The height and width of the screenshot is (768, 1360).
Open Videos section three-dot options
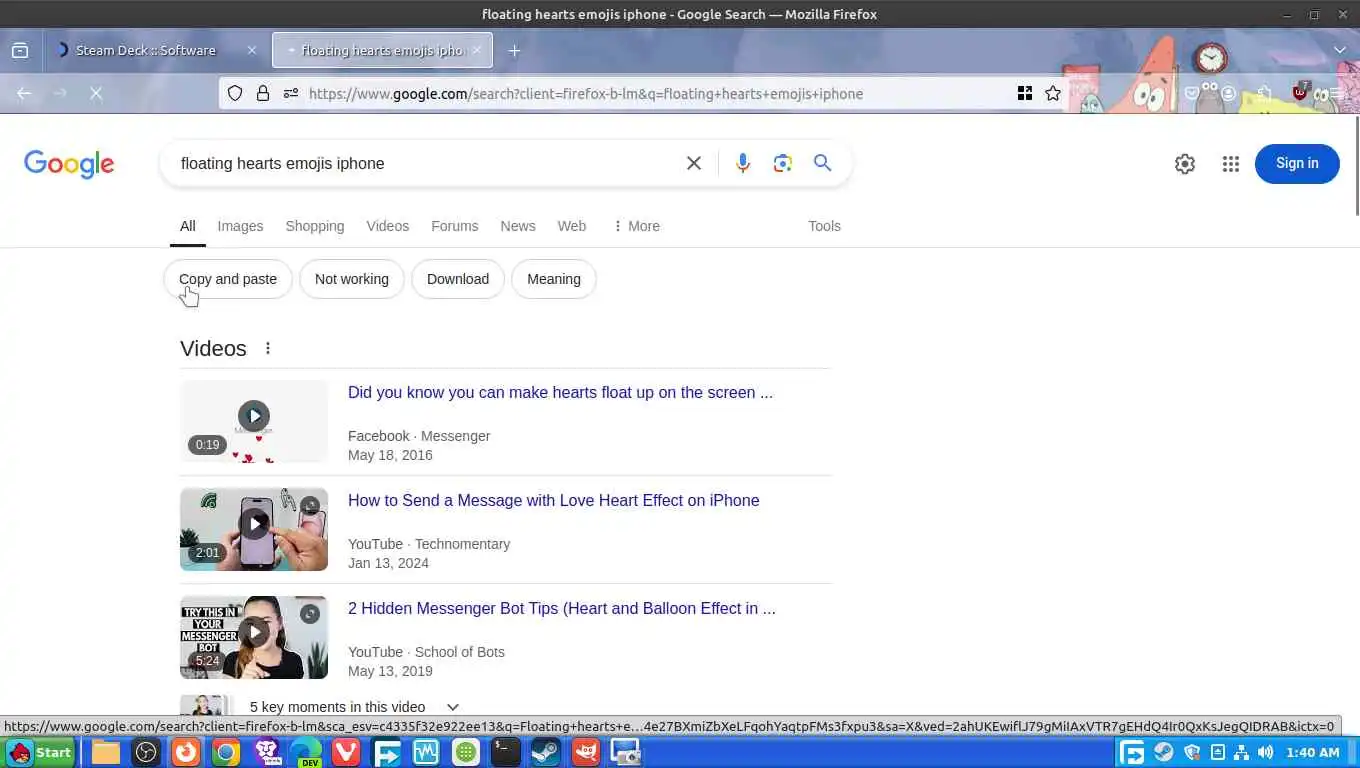(268, 348)
